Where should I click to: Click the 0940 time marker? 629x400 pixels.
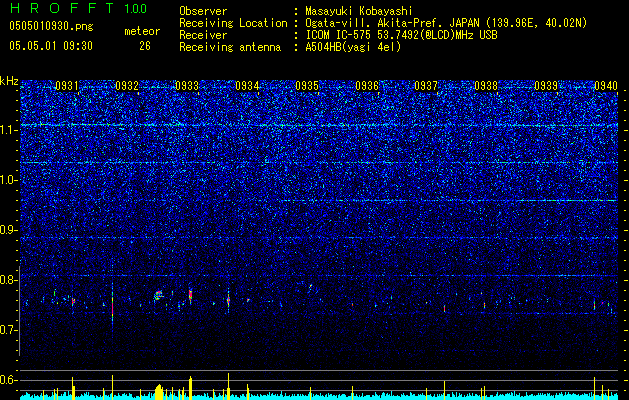click(x=606, y=86)
